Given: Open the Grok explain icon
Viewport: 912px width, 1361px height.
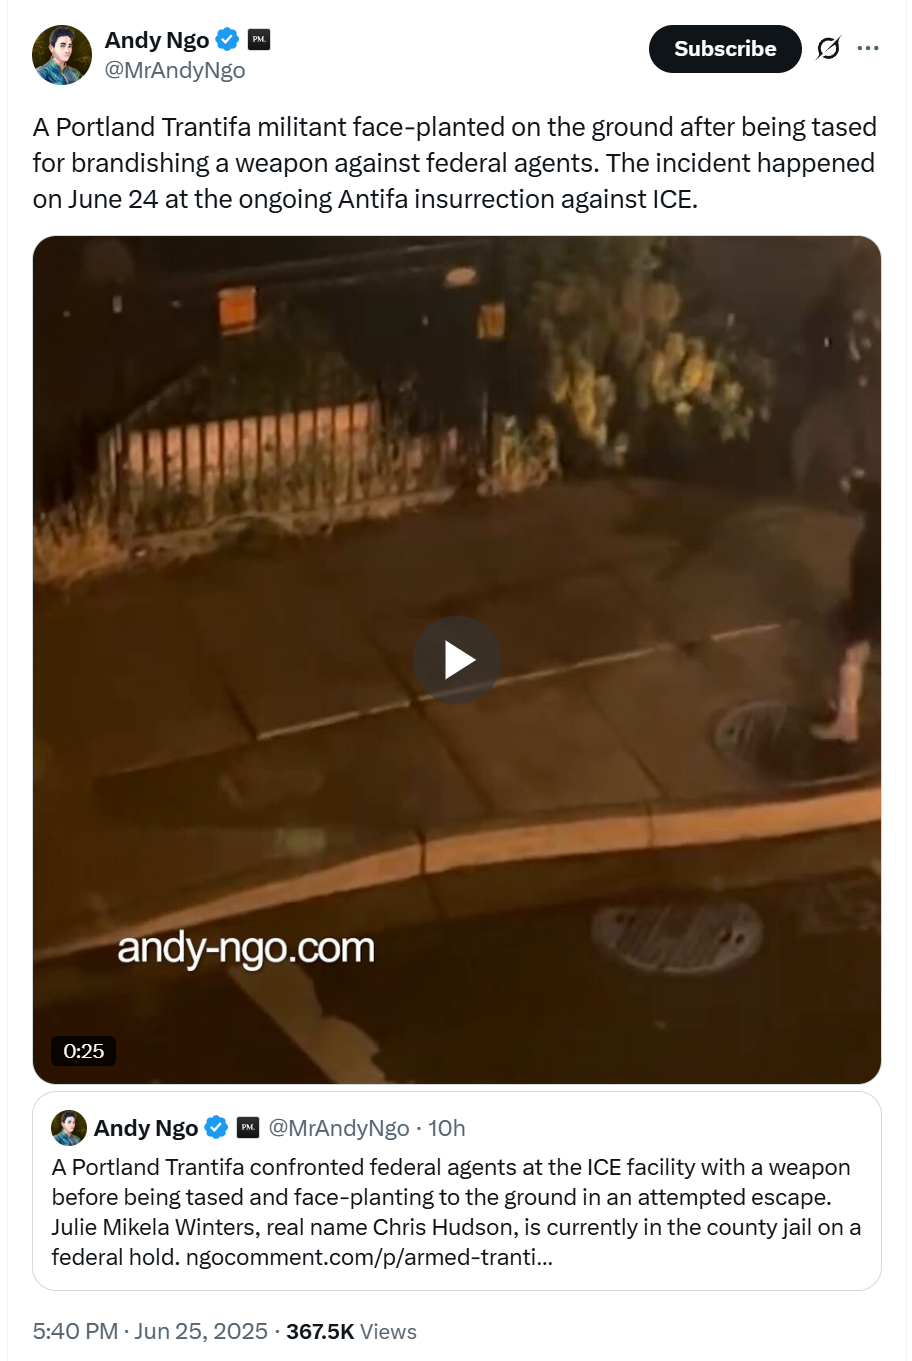Looking at the screenshot, I should point(828,48).
